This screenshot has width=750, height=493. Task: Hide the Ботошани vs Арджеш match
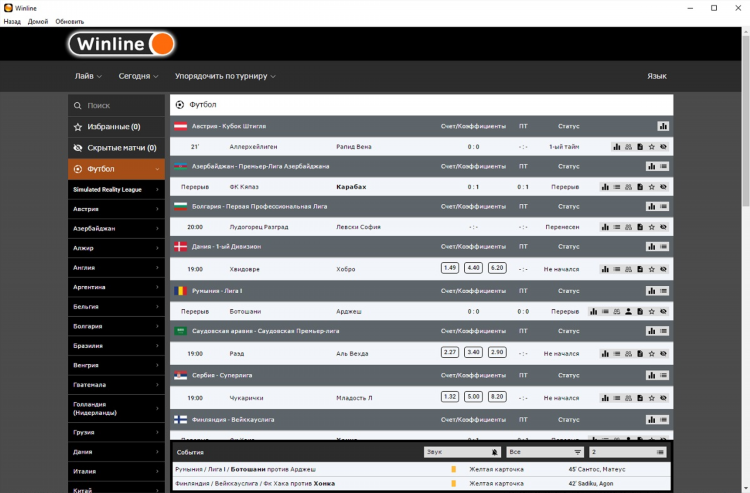click(x=663, y=311)
